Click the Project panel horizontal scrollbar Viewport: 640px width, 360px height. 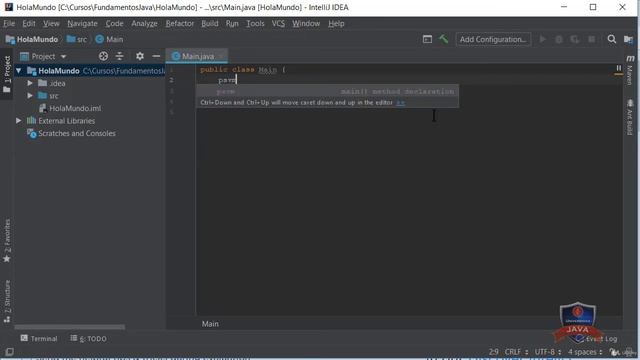coord(70,327)
